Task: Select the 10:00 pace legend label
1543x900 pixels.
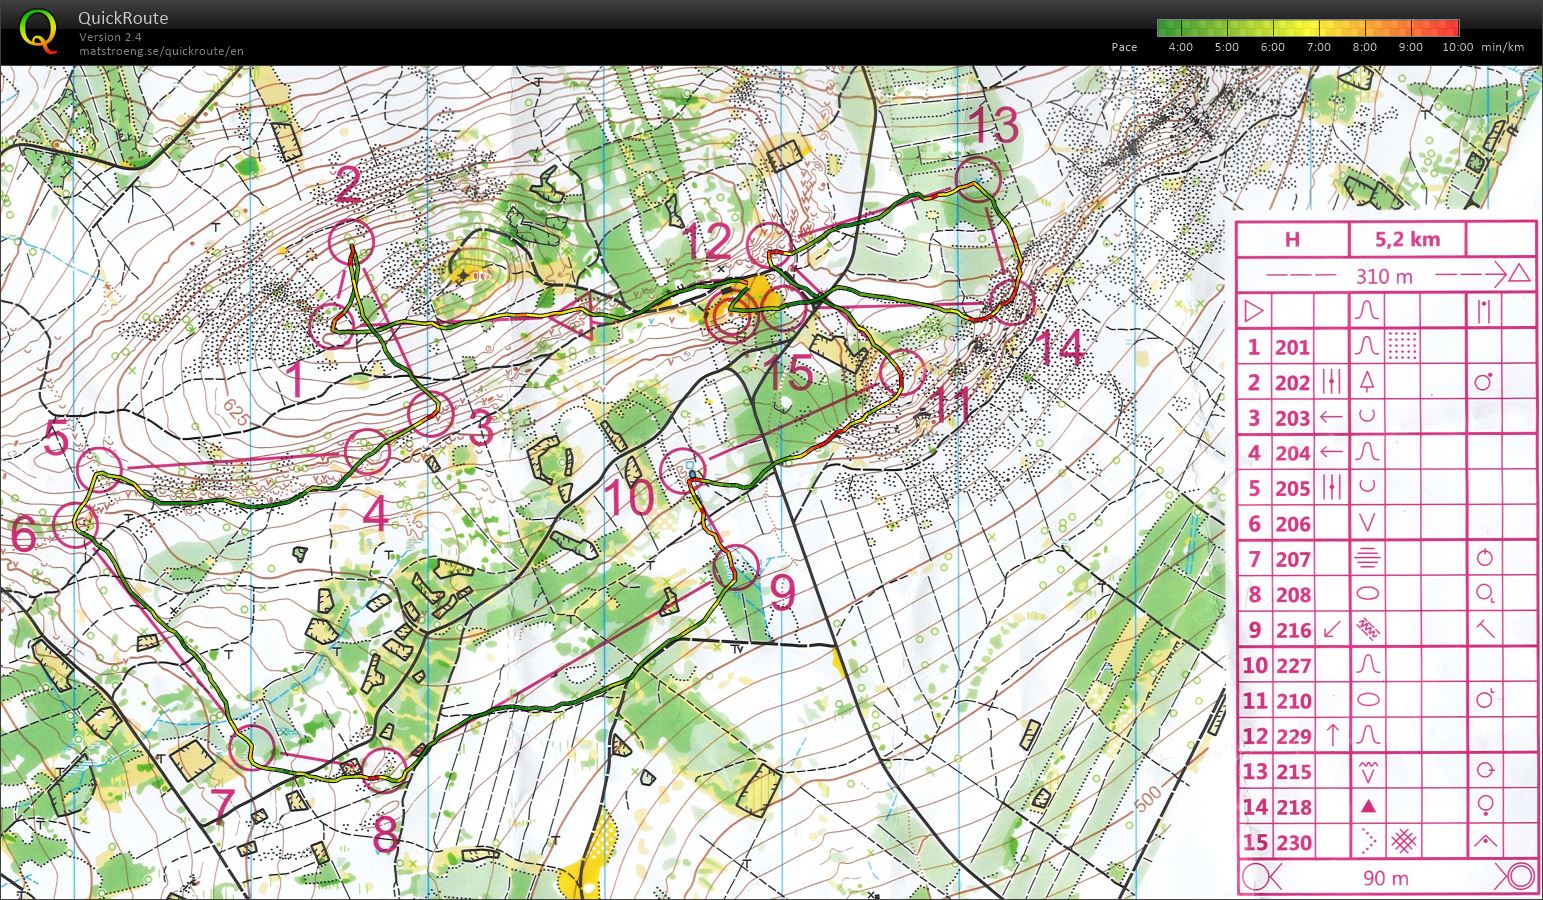Action: (x=1458, y=47)
